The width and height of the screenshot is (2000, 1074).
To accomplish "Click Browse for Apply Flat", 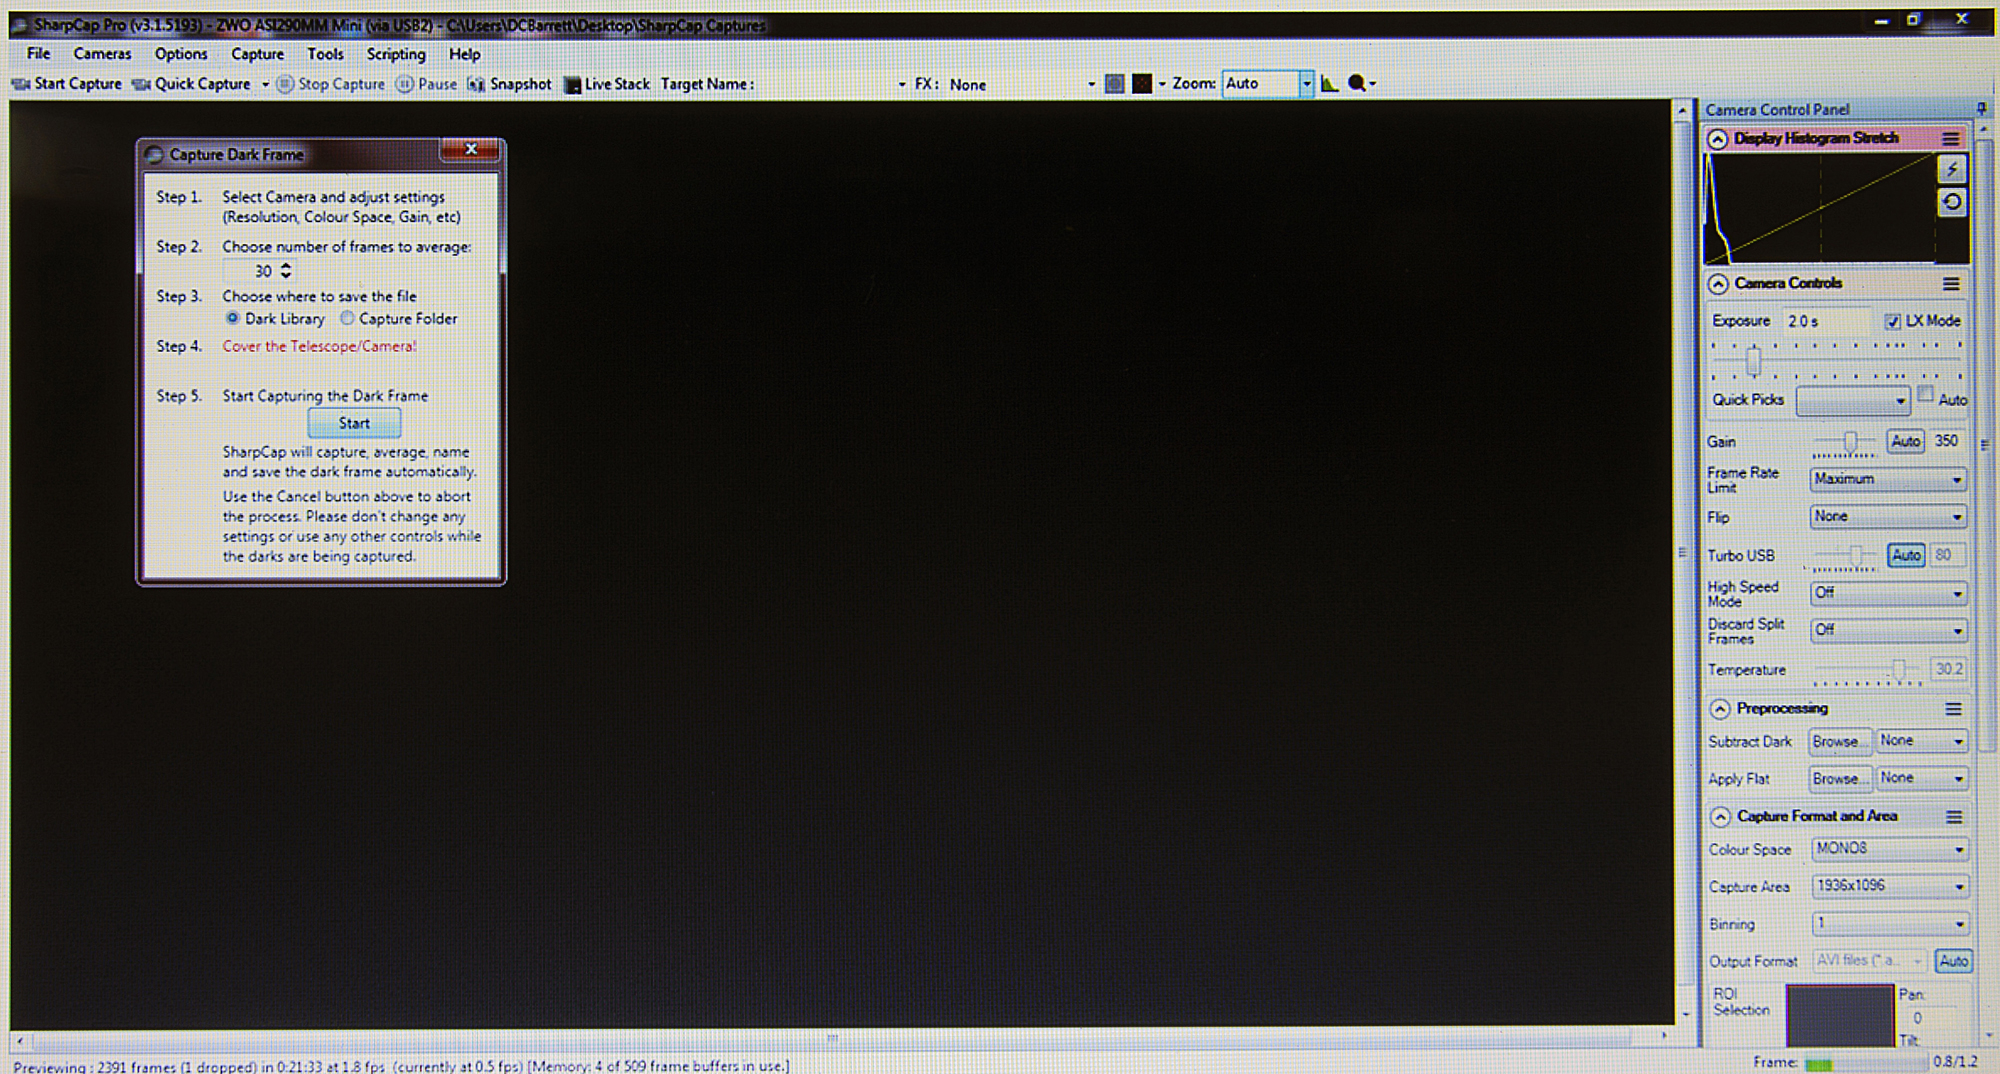I will pos(1839,778).
